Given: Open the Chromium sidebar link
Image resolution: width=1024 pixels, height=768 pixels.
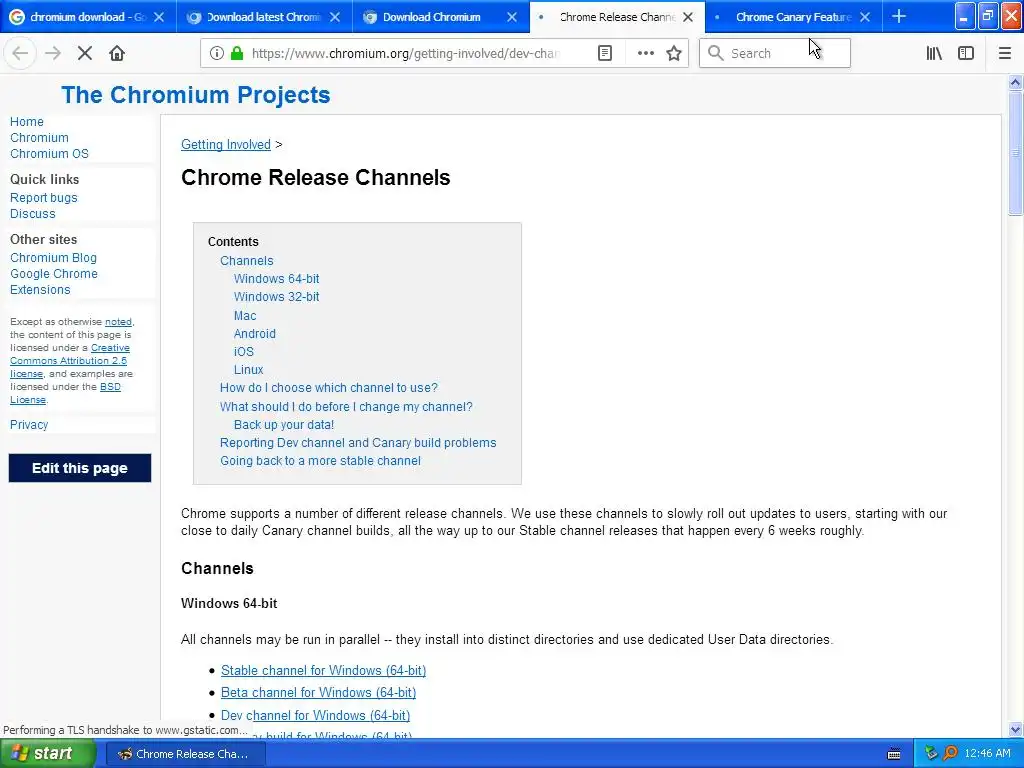Looking at the screenshot, I should click(39, 138).
